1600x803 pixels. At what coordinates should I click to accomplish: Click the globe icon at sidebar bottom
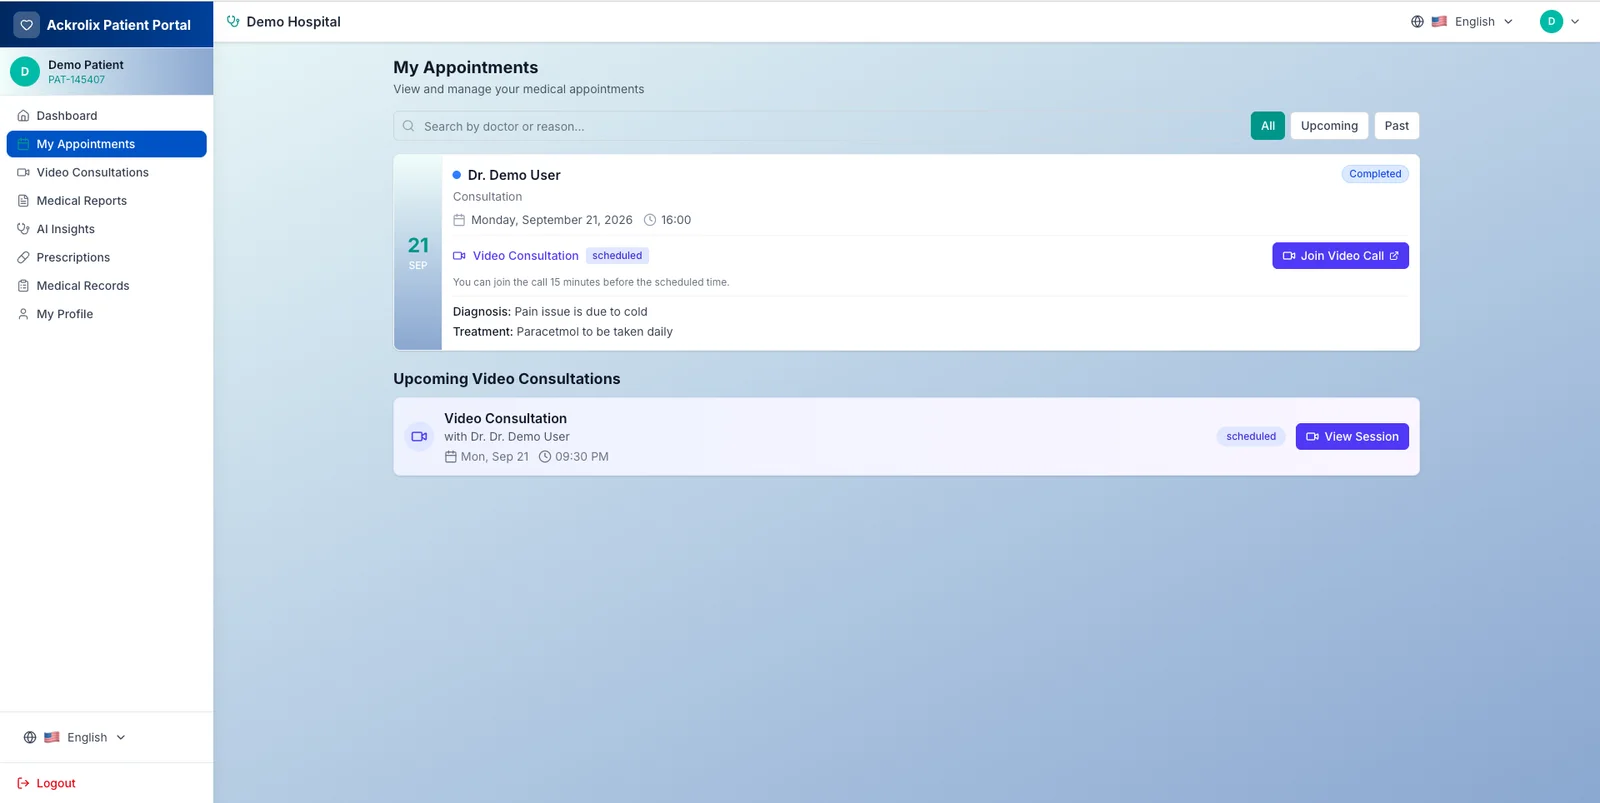point(30,737)
